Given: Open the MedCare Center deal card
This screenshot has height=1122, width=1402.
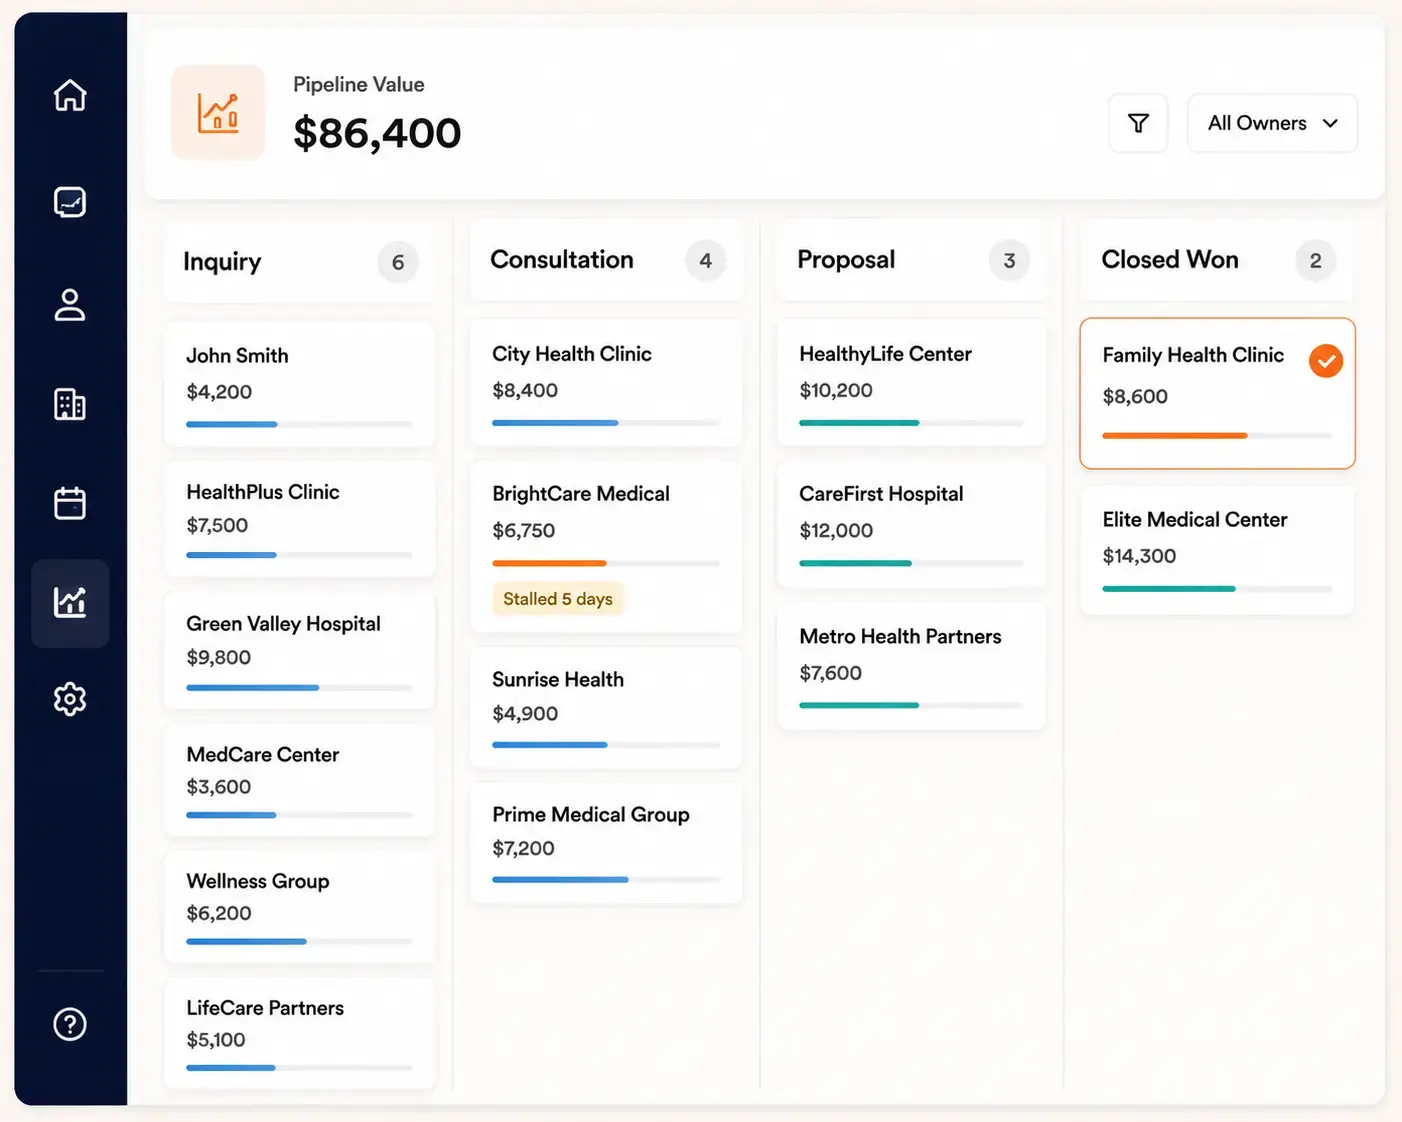Looking at the screenshot, I should pos(299,781).
